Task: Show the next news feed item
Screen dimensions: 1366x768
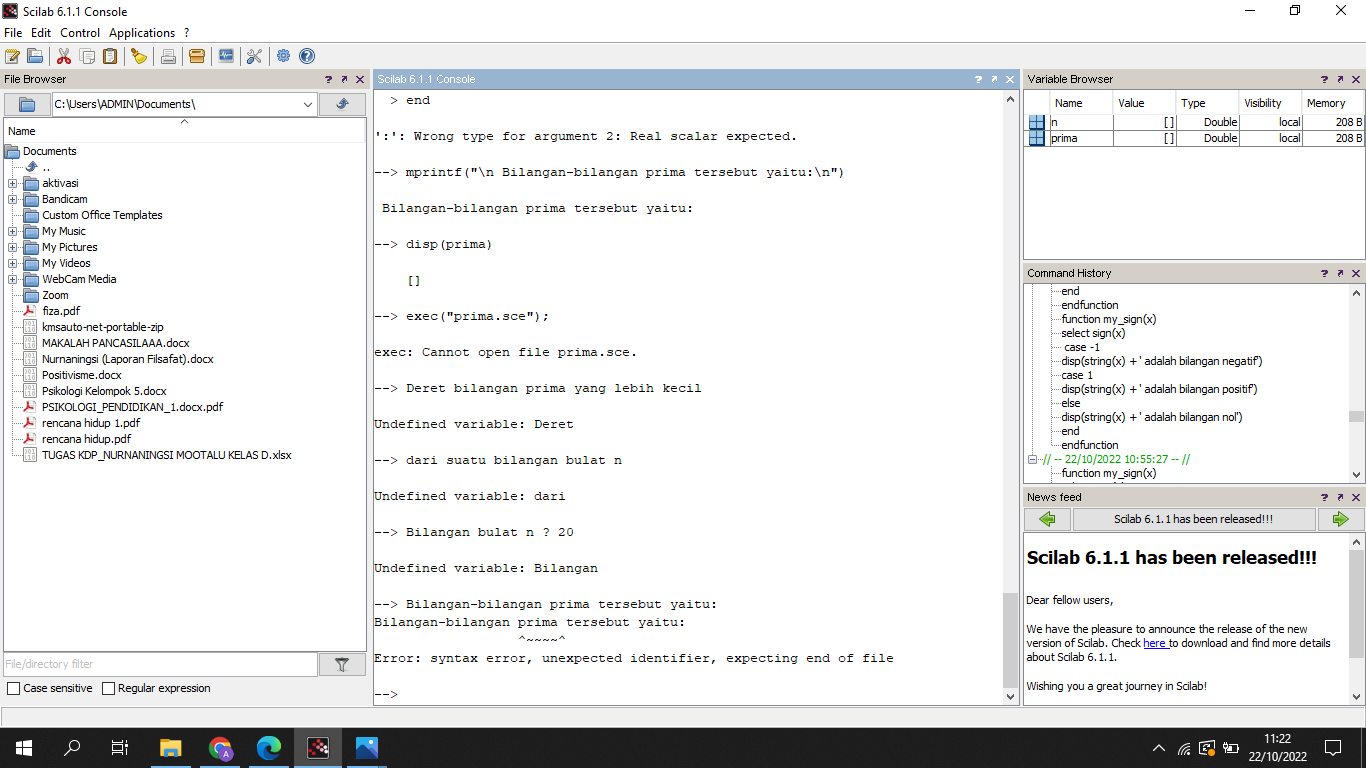Action: pyautogui.click(x=1340, y=519)
